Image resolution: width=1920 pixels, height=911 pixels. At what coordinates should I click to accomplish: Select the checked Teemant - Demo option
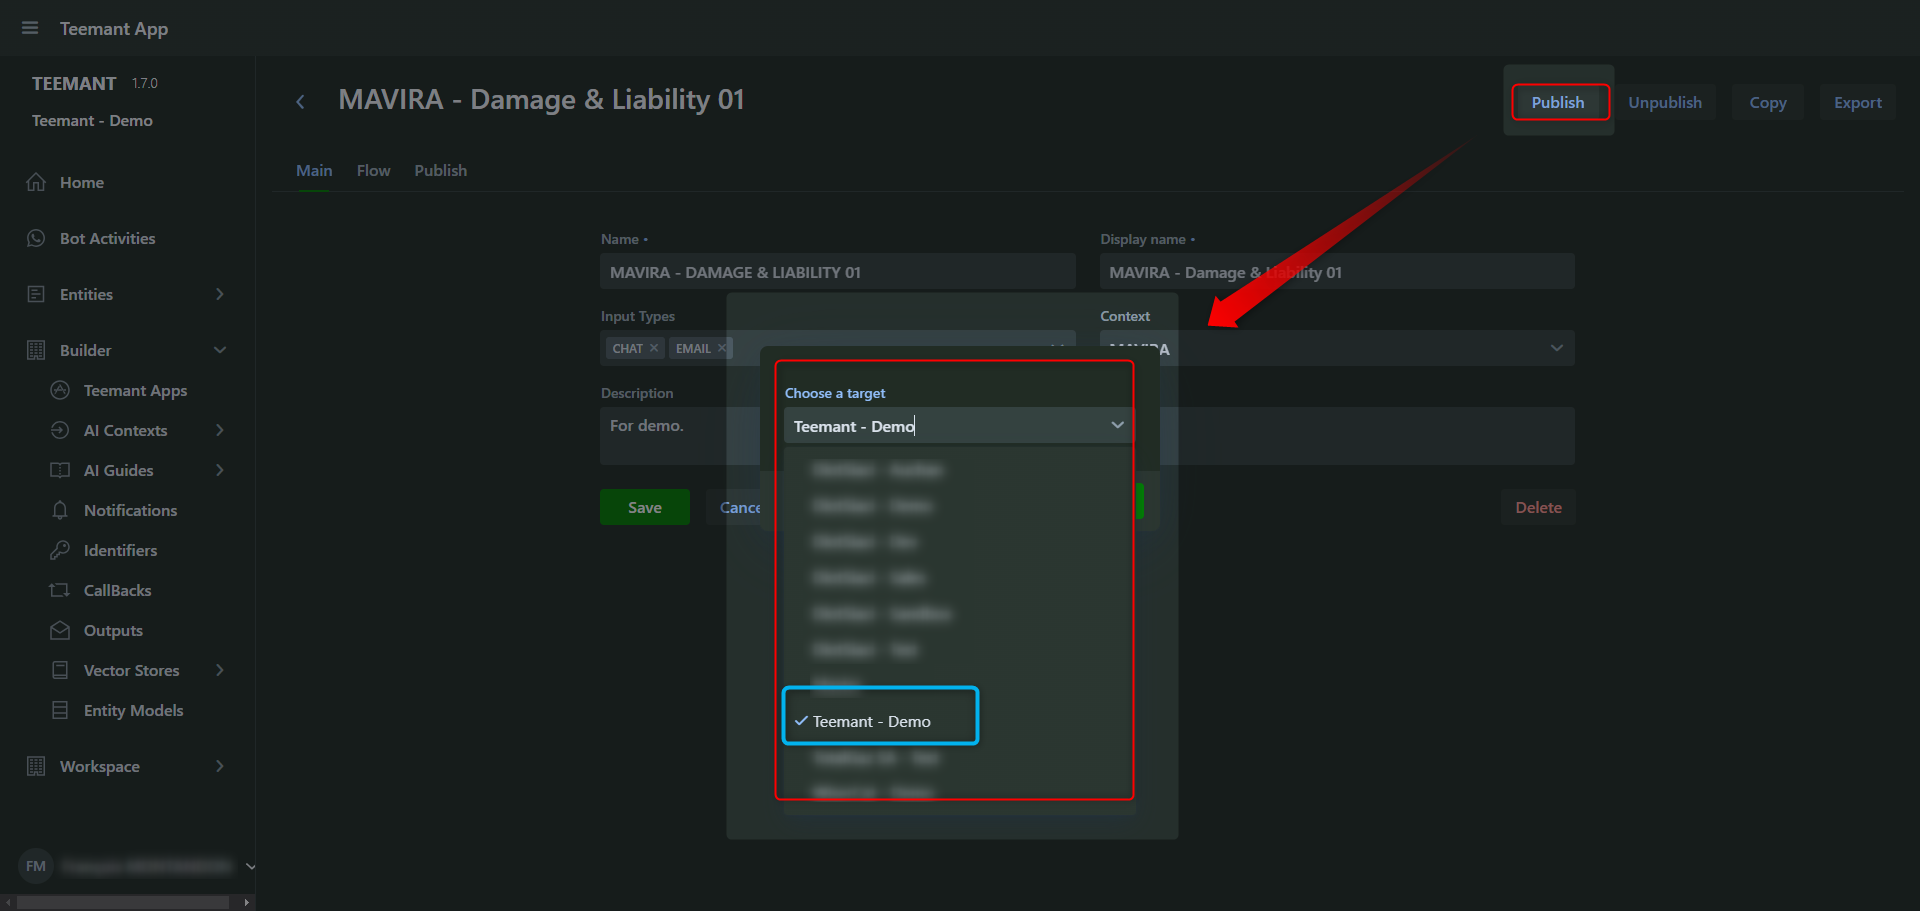[871, 721]
